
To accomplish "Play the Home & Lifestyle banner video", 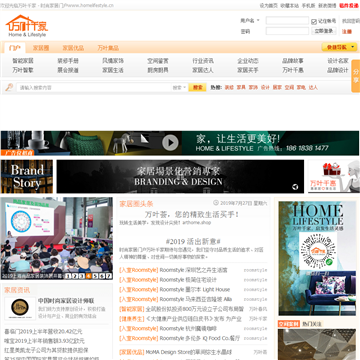I will click(170, 143).
